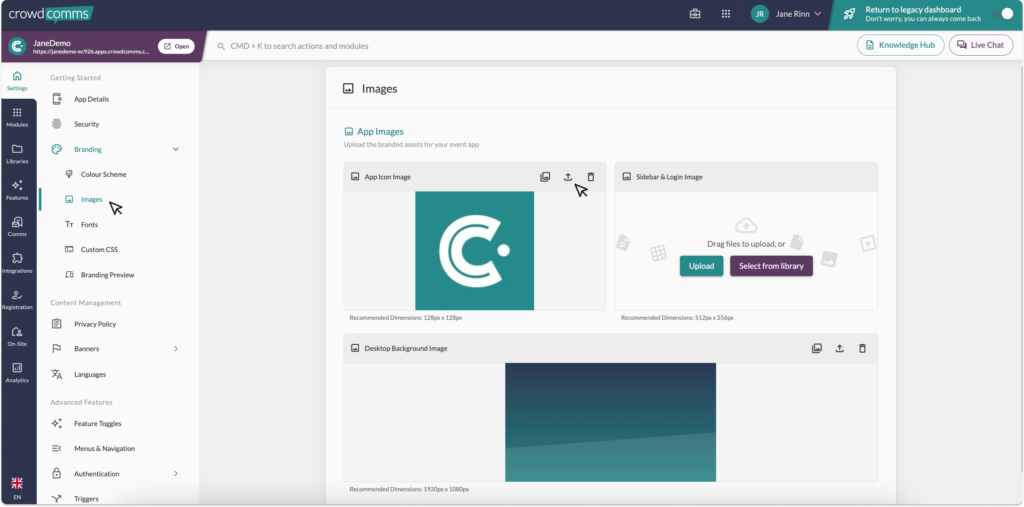Expand the Authentication submenu

(x=176, y=473)
